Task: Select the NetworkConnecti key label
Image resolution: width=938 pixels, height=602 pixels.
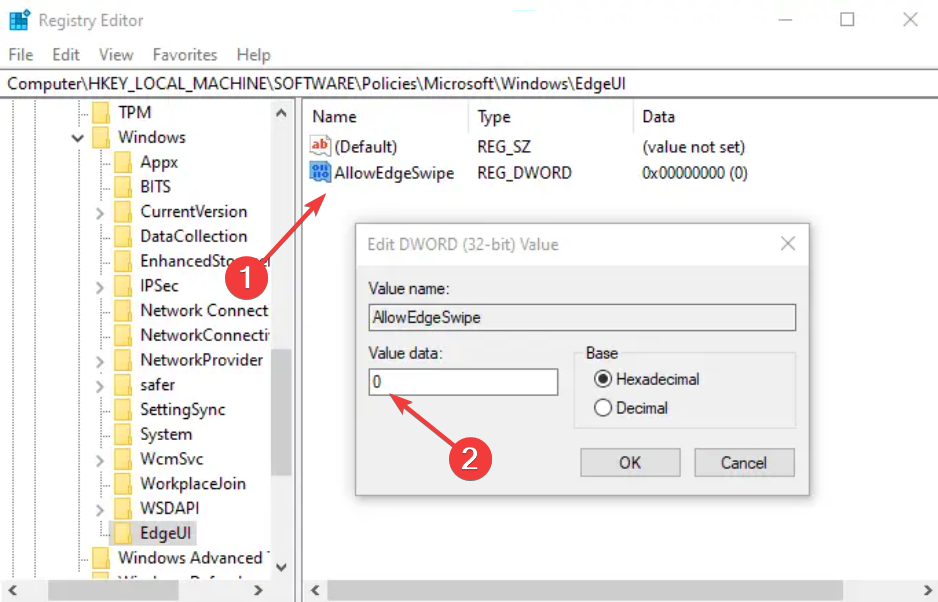Action: click(x=205, y=335)
